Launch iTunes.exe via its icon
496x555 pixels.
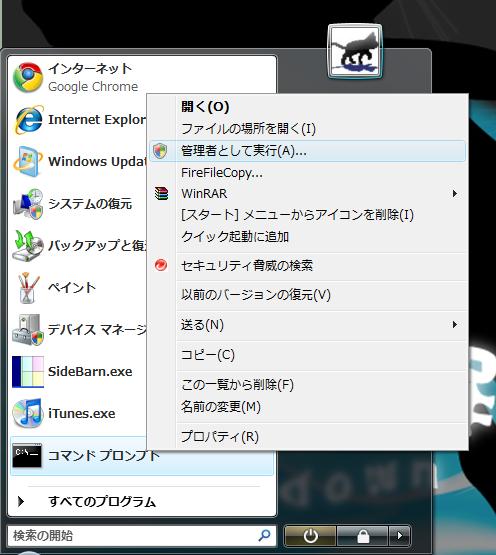(x=28, y=413)
